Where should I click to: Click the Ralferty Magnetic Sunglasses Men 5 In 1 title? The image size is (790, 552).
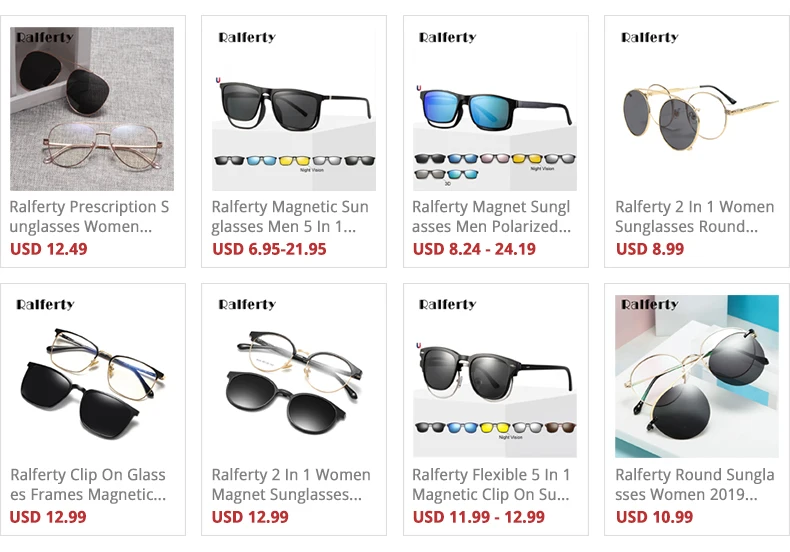click(x=290, y=217)
